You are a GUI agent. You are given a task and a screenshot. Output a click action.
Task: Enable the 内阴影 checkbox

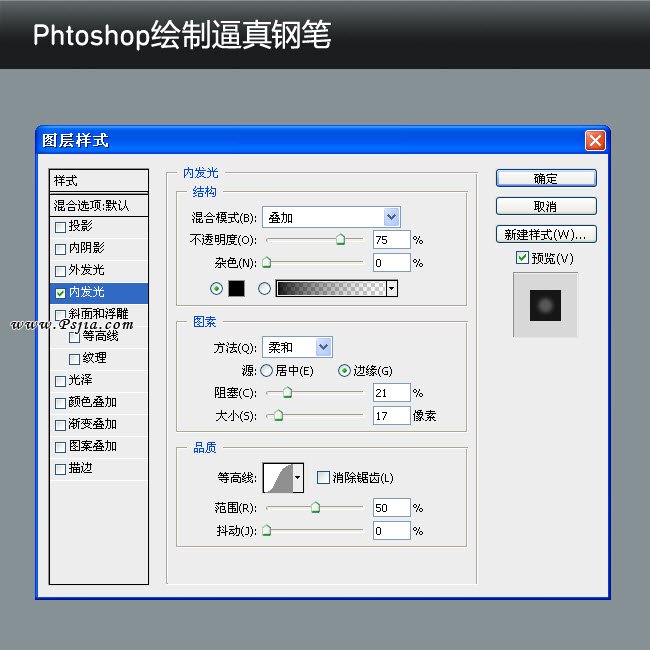pyautogui.click(x=61, y=249)
